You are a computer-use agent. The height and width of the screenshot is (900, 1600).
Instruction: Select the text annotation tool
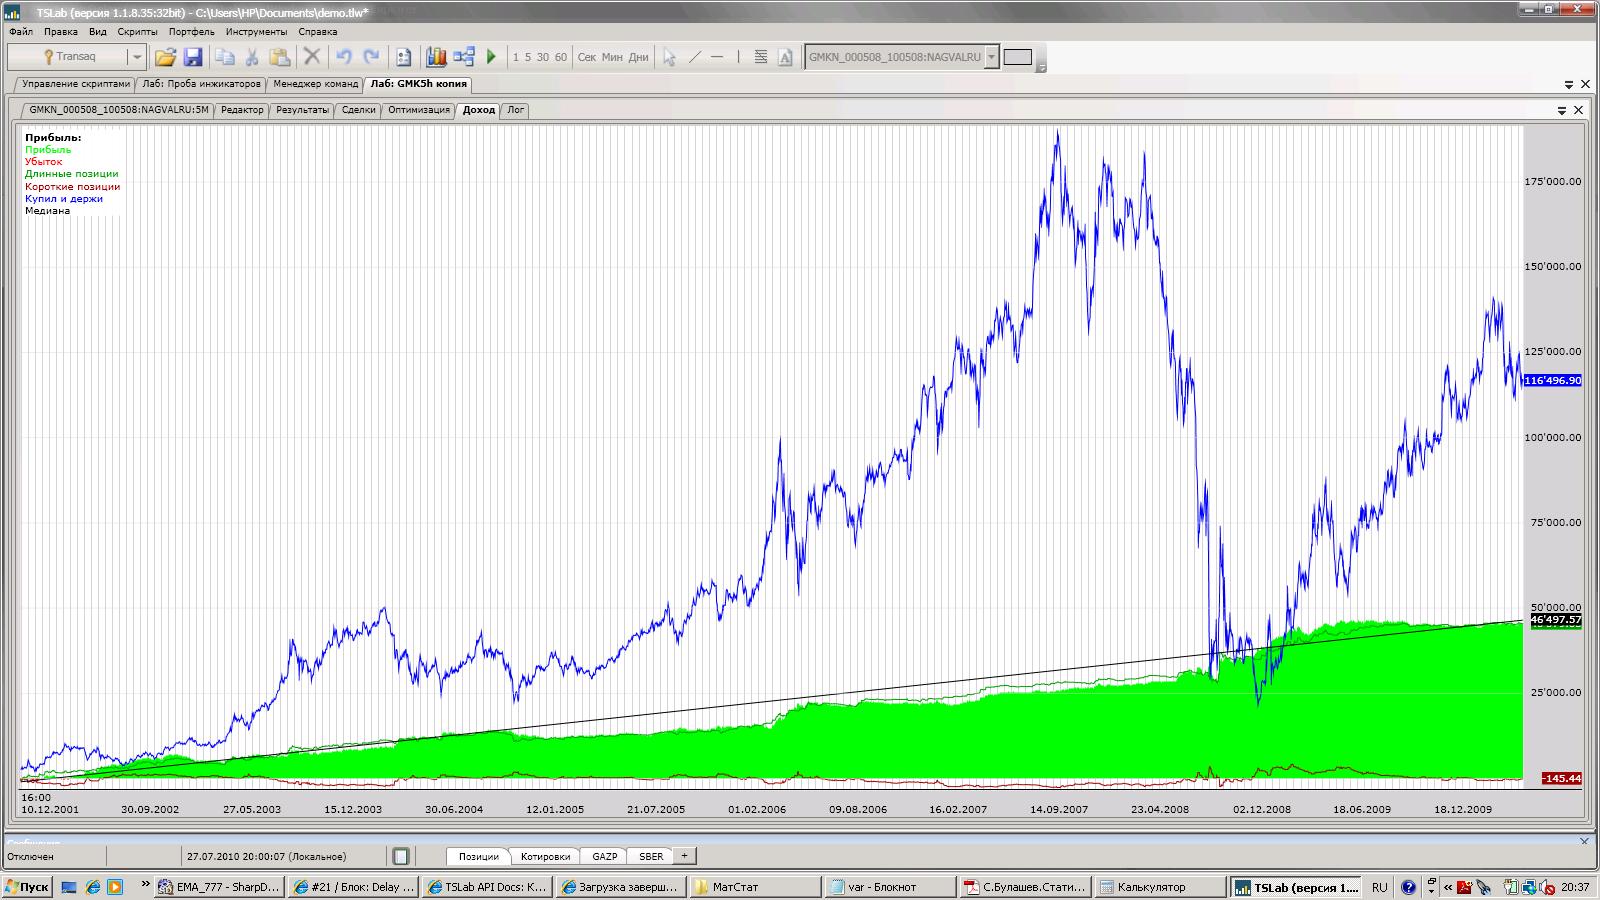[785, 57]
